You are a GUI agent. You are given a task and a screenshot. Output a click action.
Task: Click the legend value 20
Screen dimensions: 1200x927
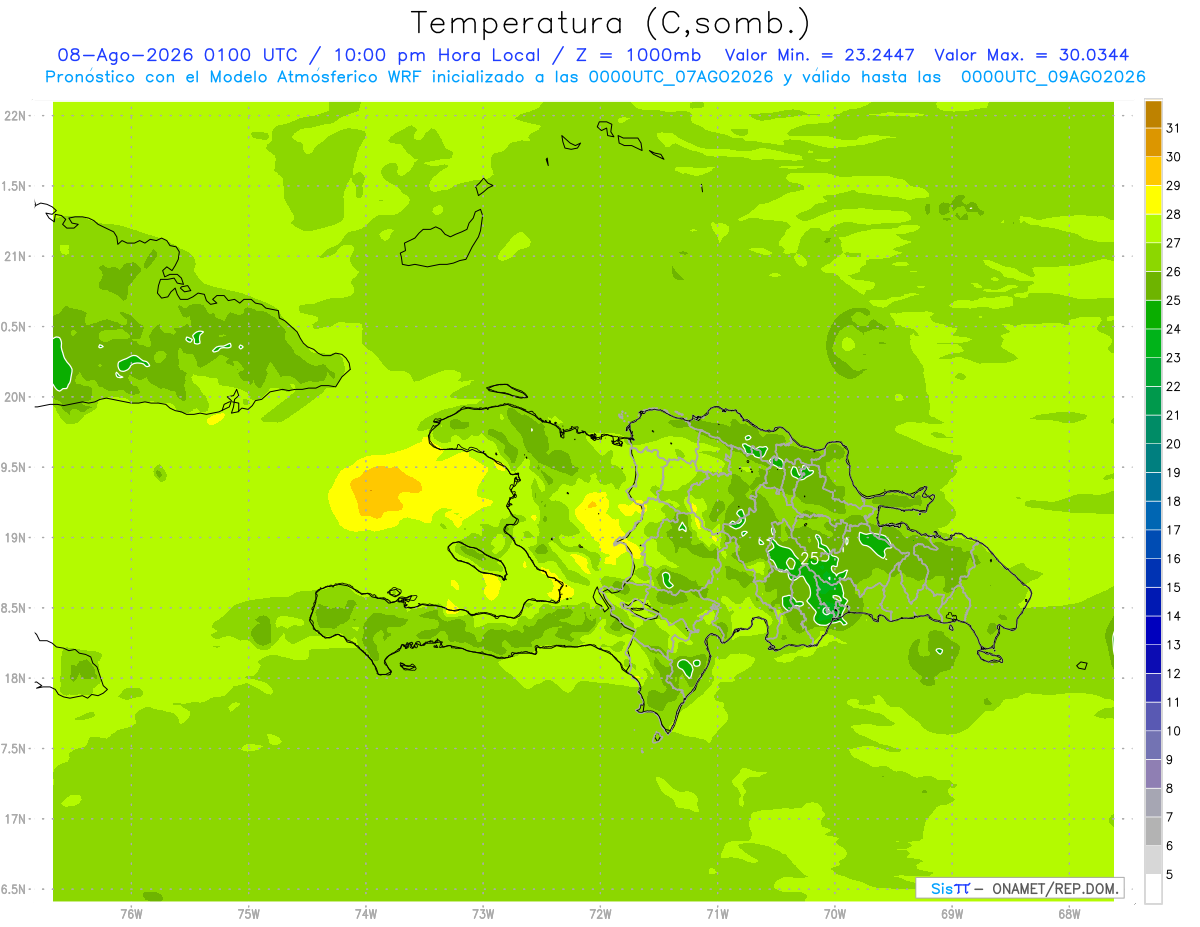tap(1174, 444)
